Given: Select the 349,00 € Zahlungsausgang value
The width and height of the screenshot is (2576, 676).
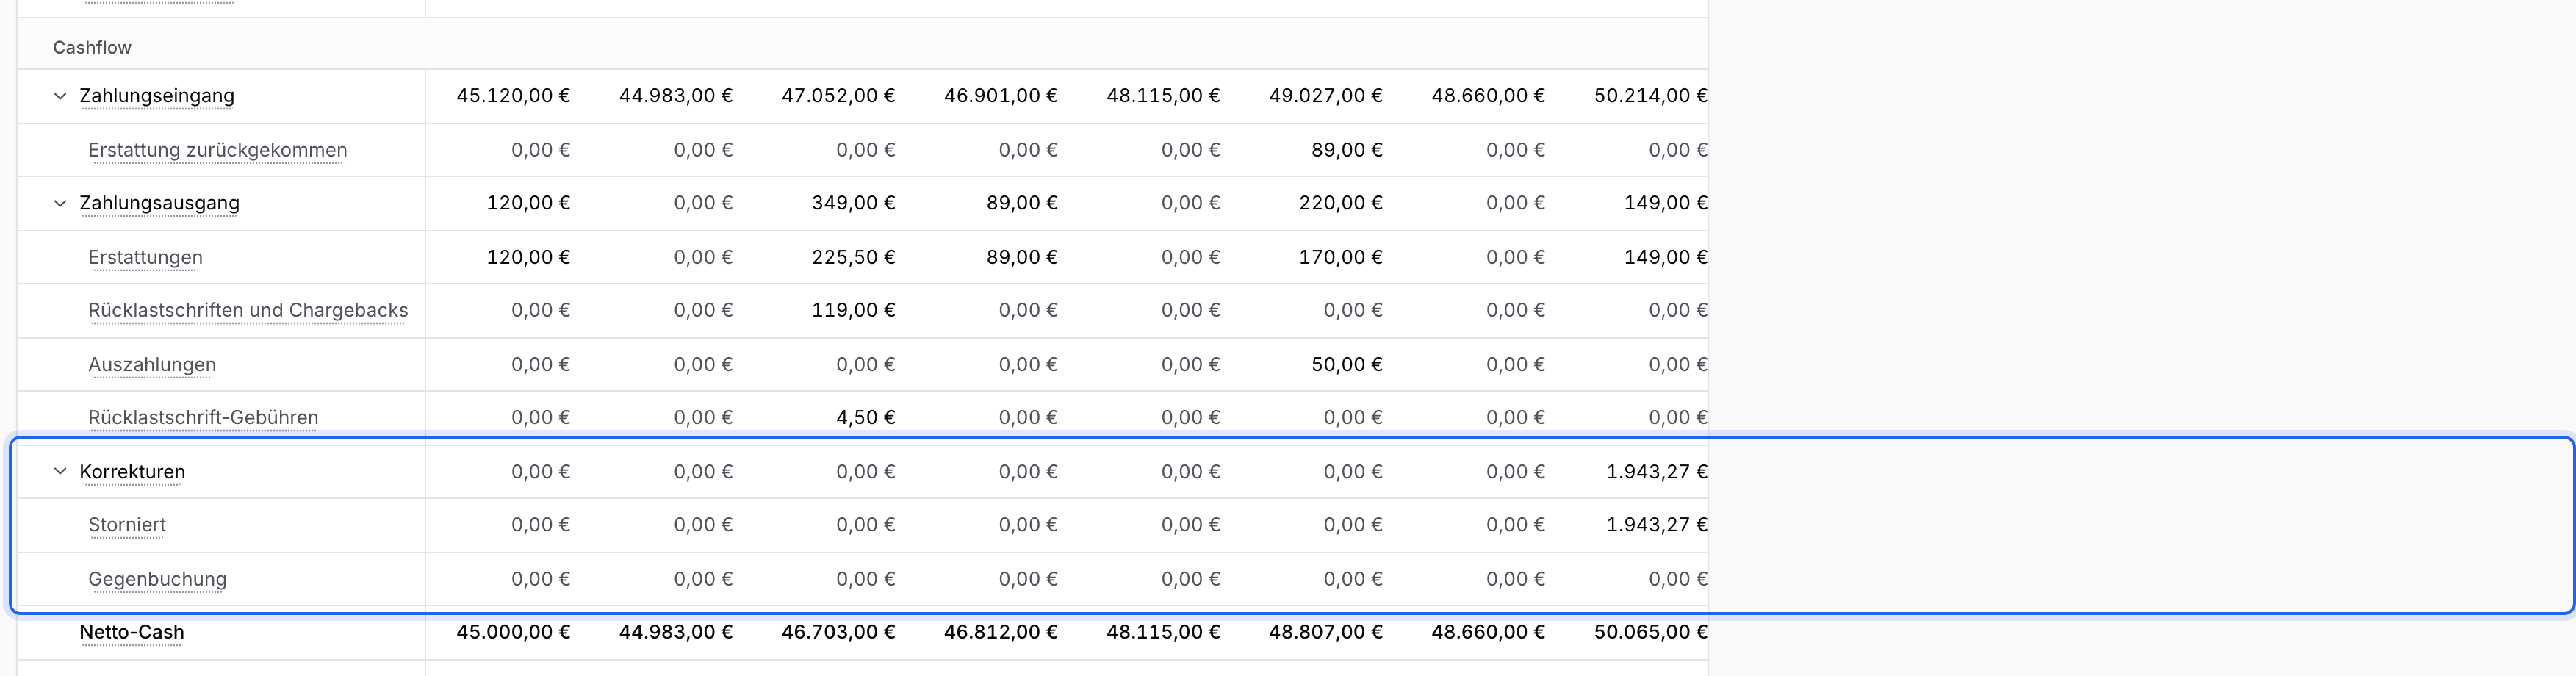Looking at the screenshot, I should 853,203.
